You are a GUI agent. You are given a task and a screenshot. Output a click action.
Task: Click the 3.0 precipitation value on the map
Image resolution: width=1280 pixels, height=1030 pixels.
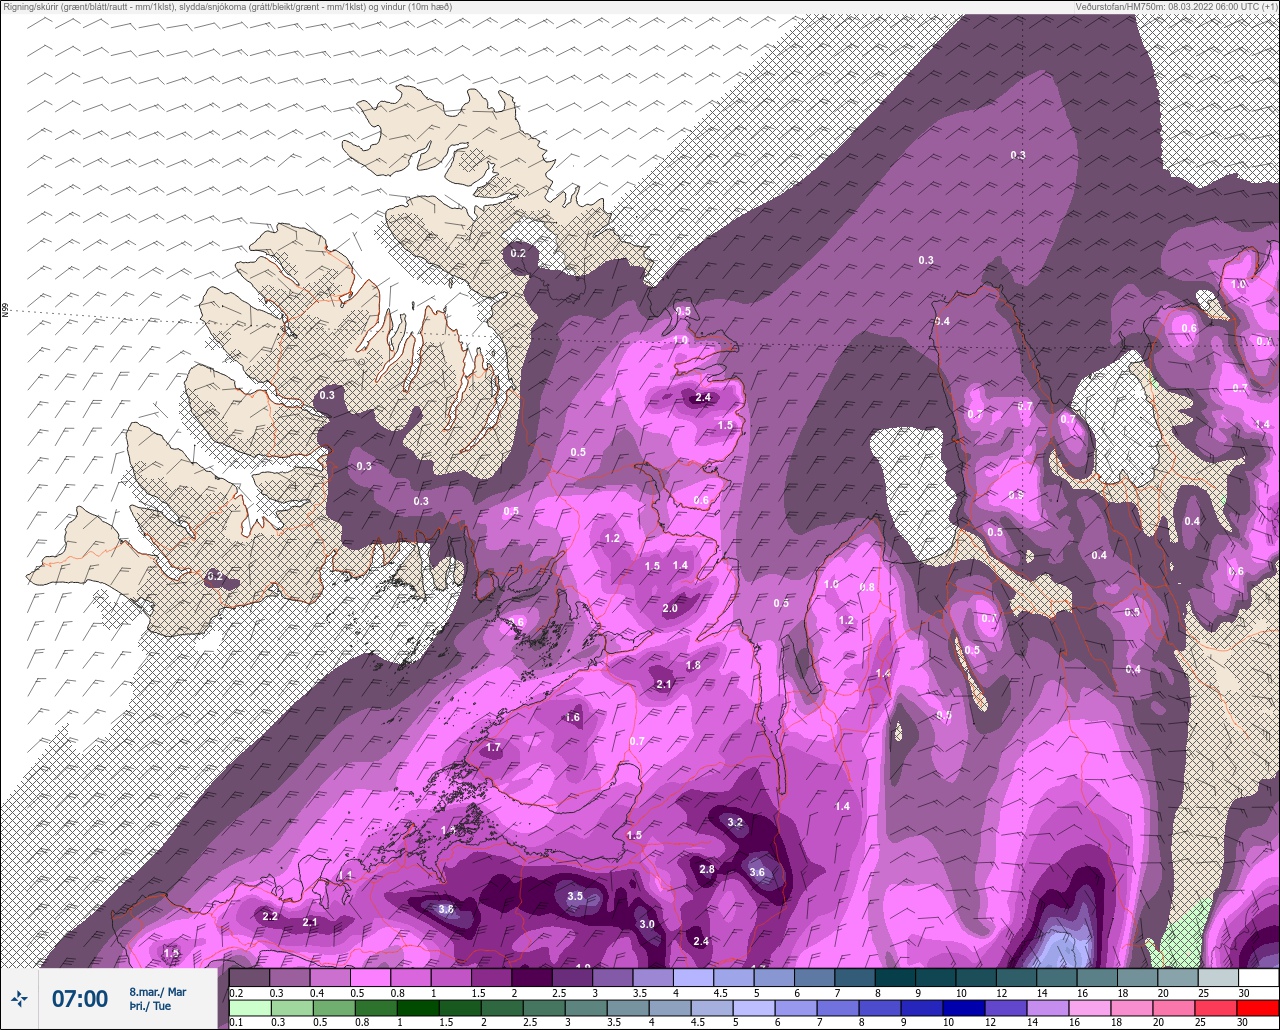click(647, 924)
